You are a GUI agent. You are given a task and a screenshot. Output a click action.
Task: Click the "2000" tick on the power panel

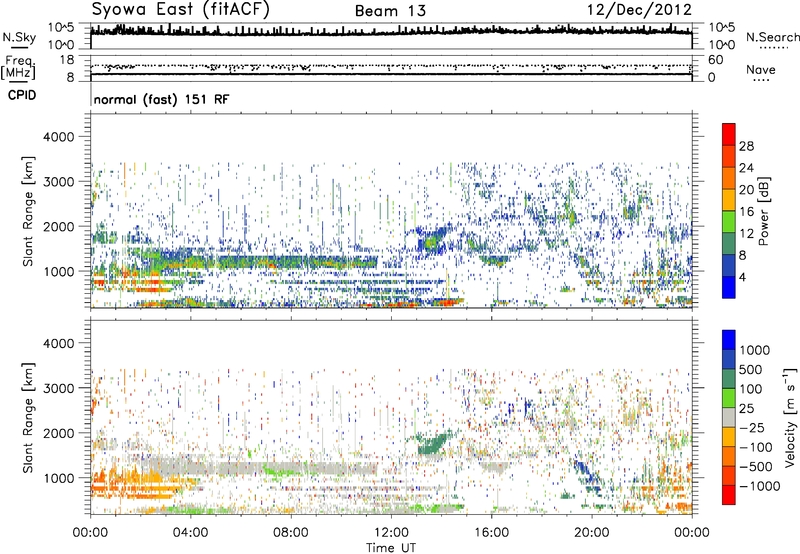[x=58, y=226]
